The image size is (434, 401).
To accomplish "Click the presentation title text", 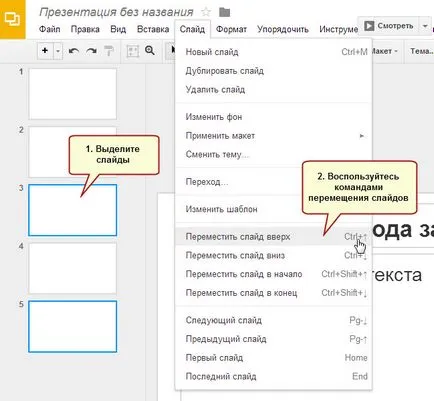I will click(116, 12).
